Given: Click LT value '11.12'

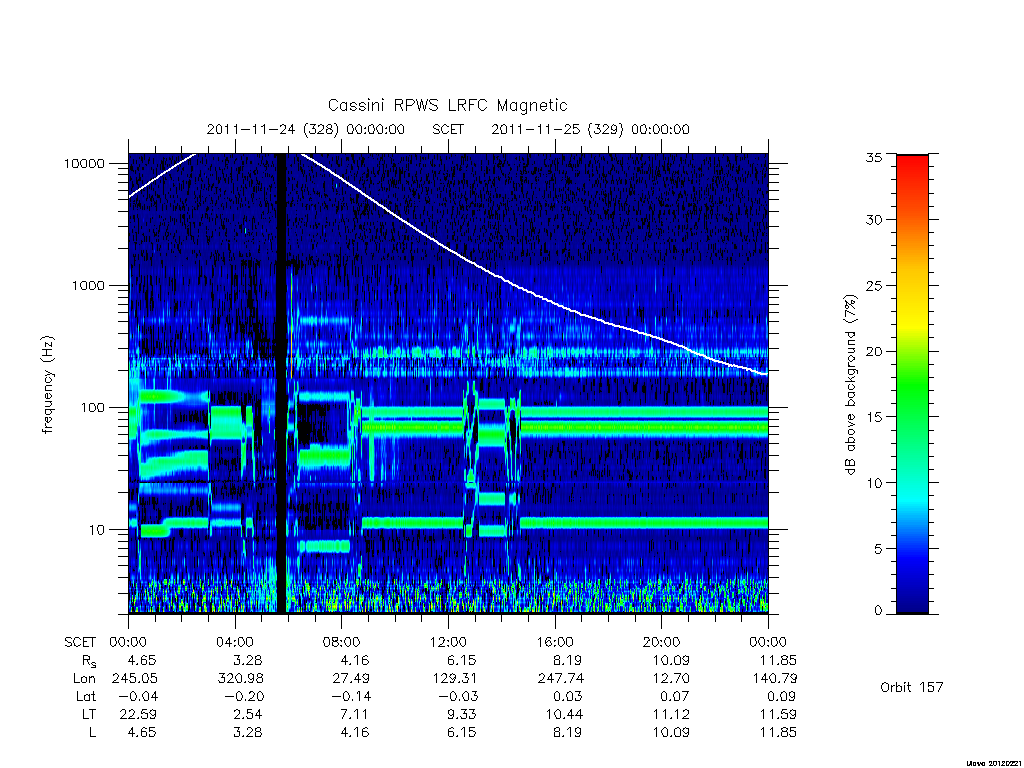Looking at the screenshot, I should 671,714.
